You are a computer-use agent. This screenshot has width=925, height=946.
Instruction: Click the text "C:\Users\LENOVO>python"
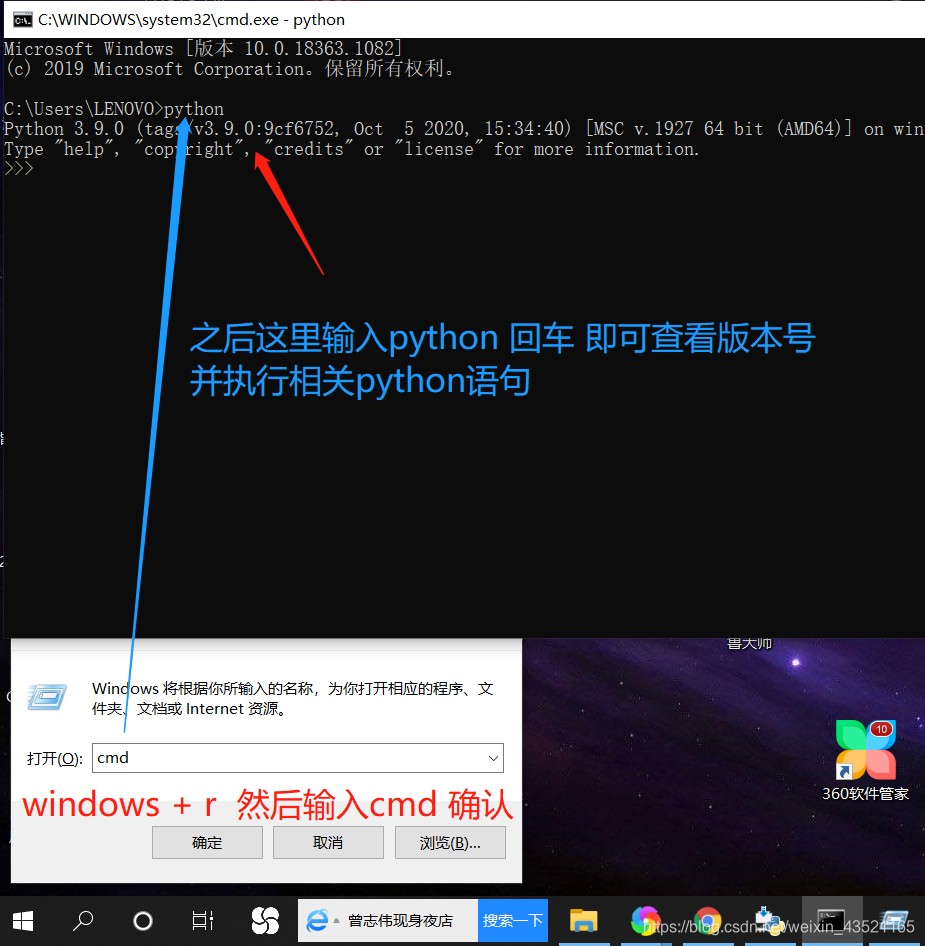pyautogui.click(x=113, y=109)
